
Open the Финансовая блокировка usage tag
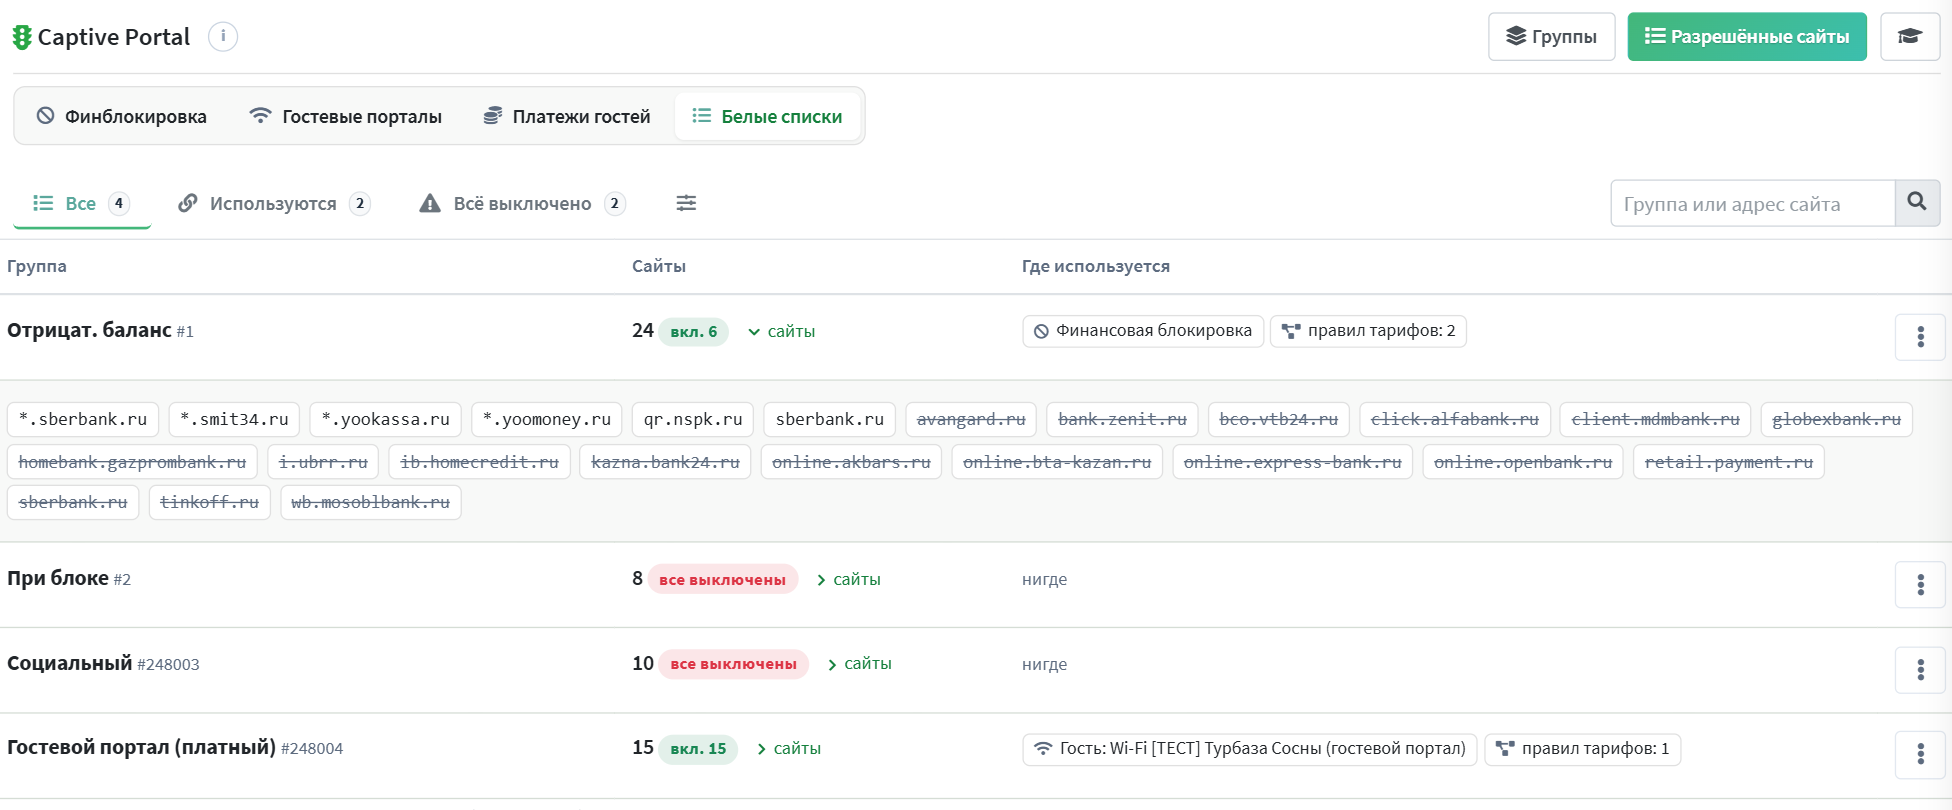point(1143,331)
